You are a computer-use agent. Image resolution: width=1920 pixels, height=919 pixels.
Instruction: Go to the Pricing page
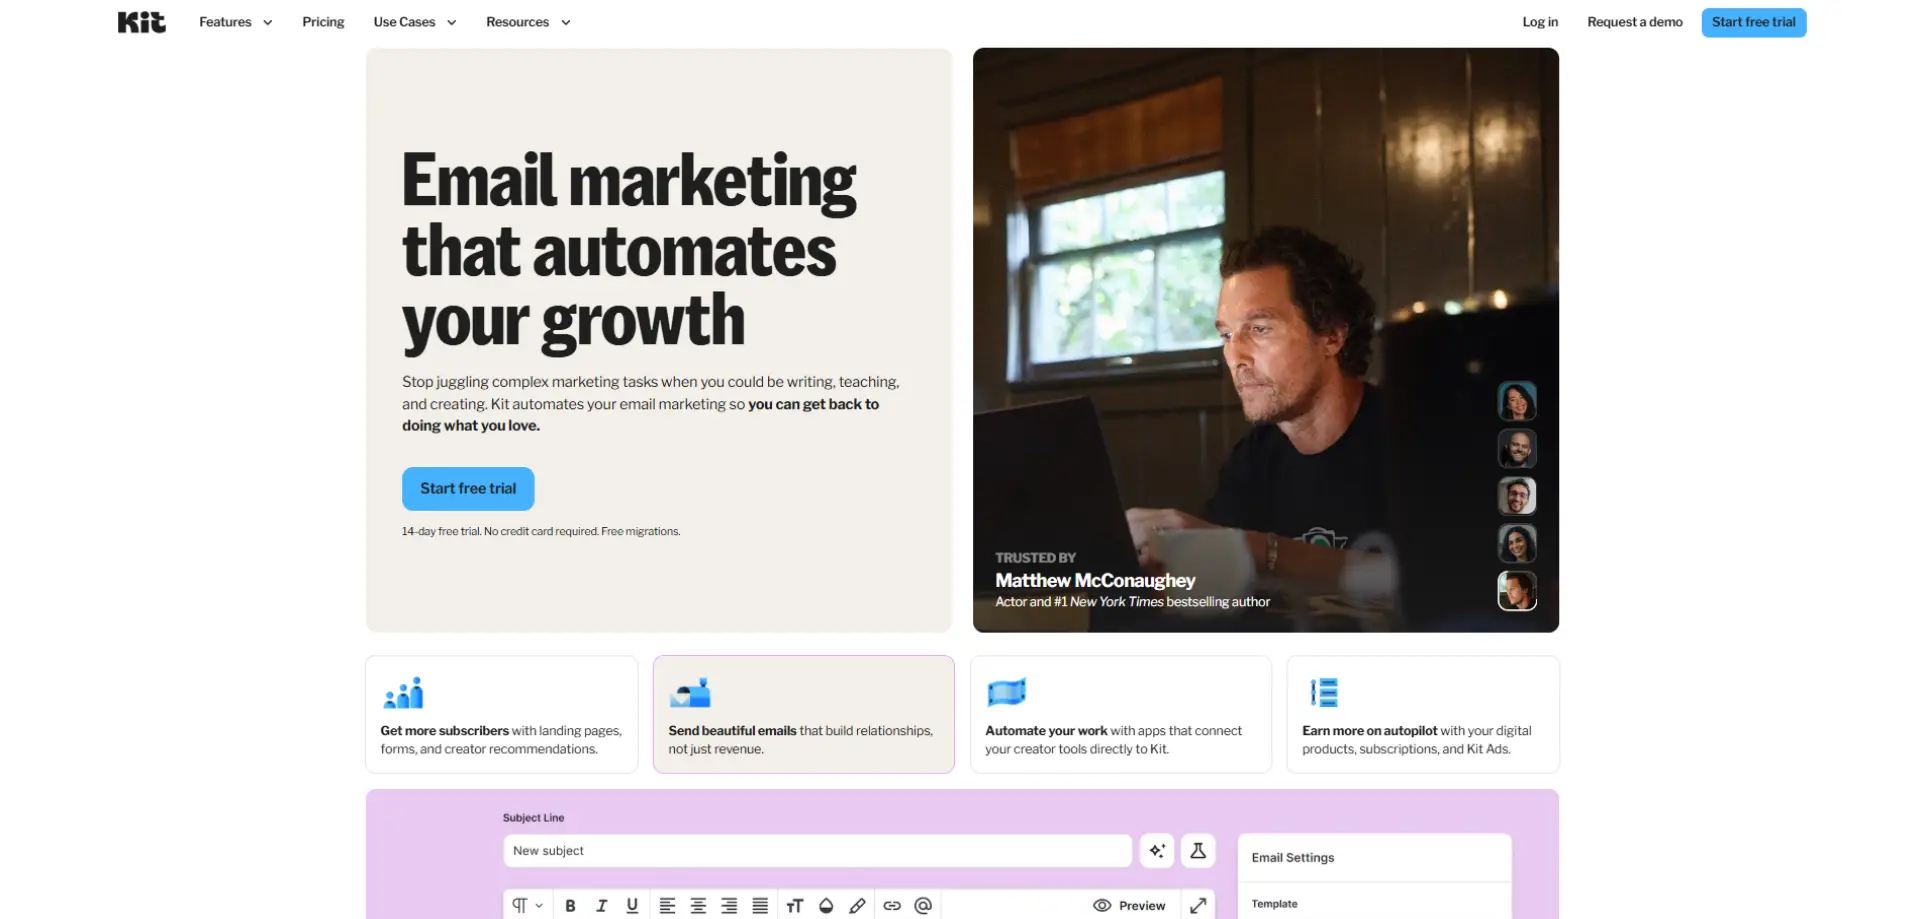323,22
